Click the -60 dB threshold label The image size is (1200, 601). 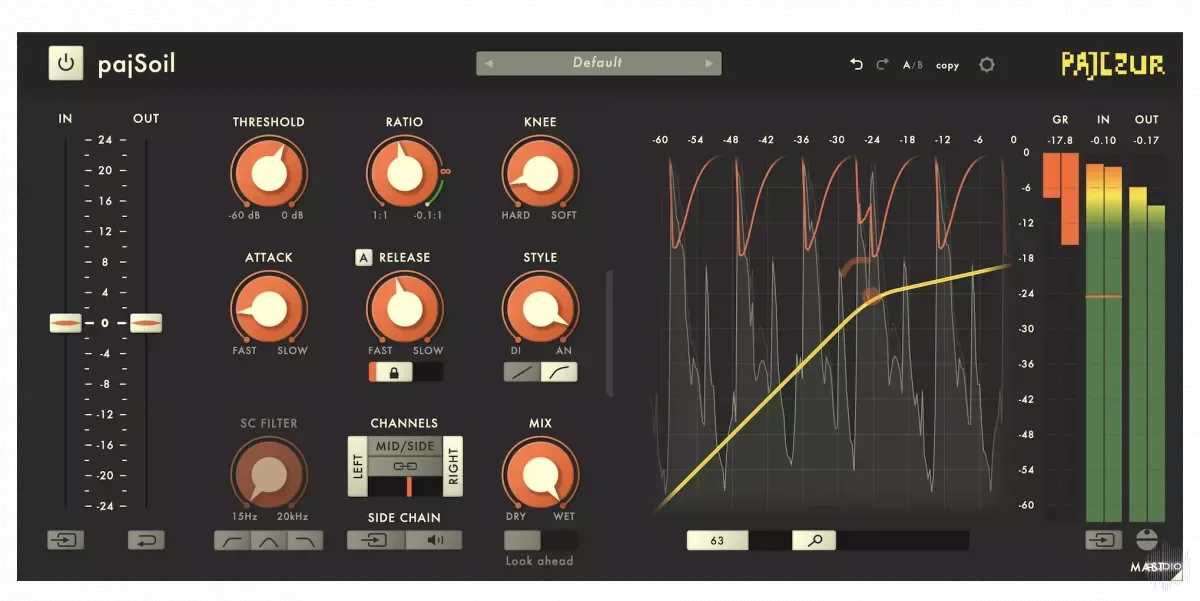244,215
